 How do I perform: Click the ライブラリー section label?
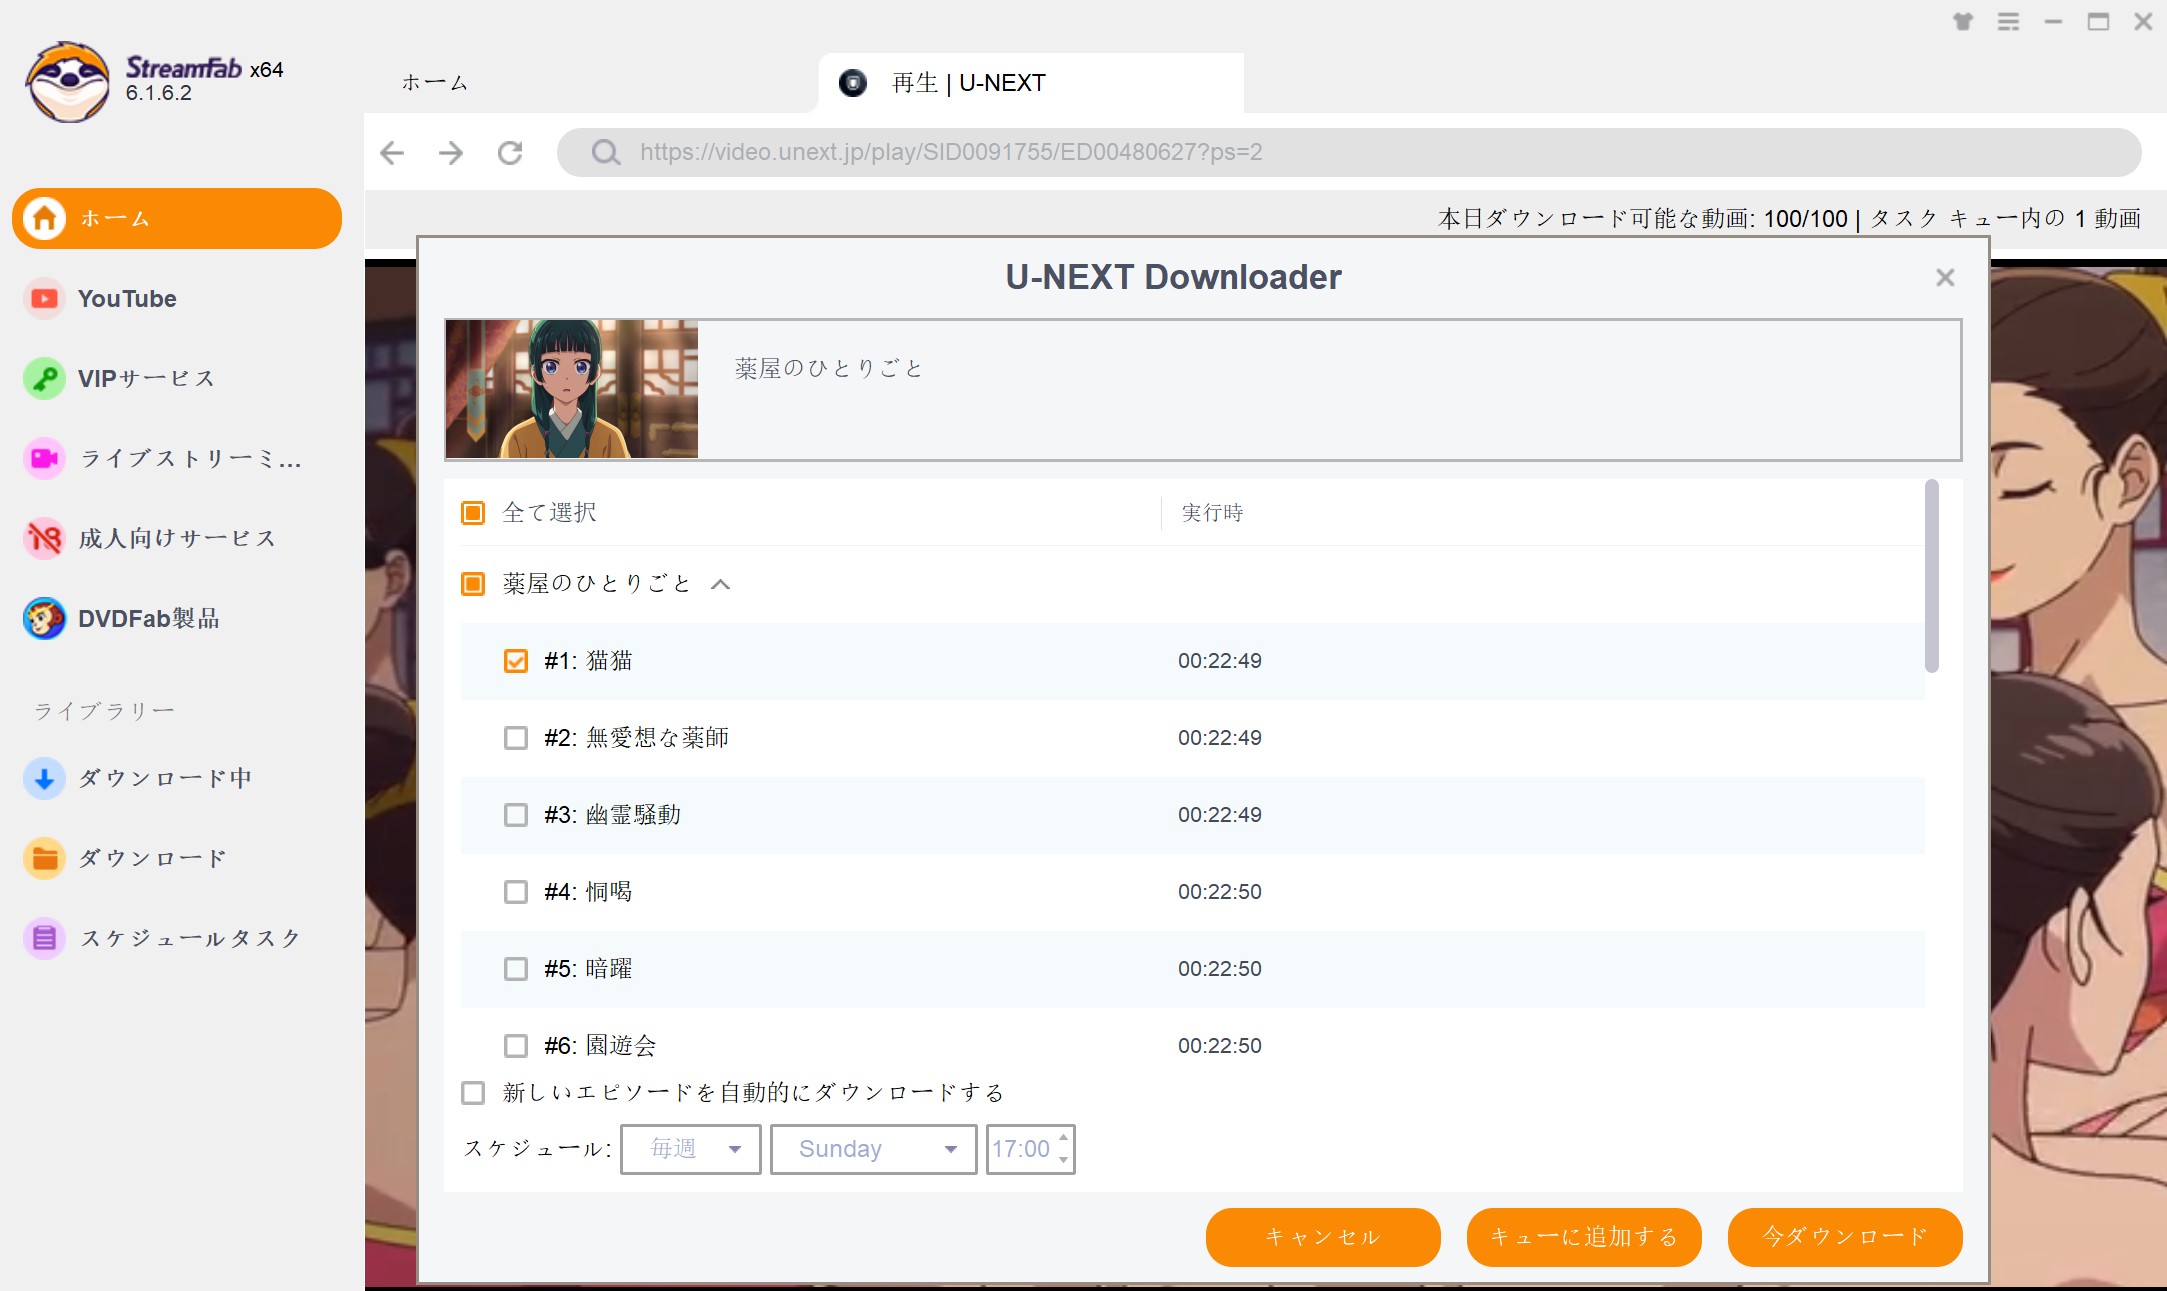click(x=104, y=711)
